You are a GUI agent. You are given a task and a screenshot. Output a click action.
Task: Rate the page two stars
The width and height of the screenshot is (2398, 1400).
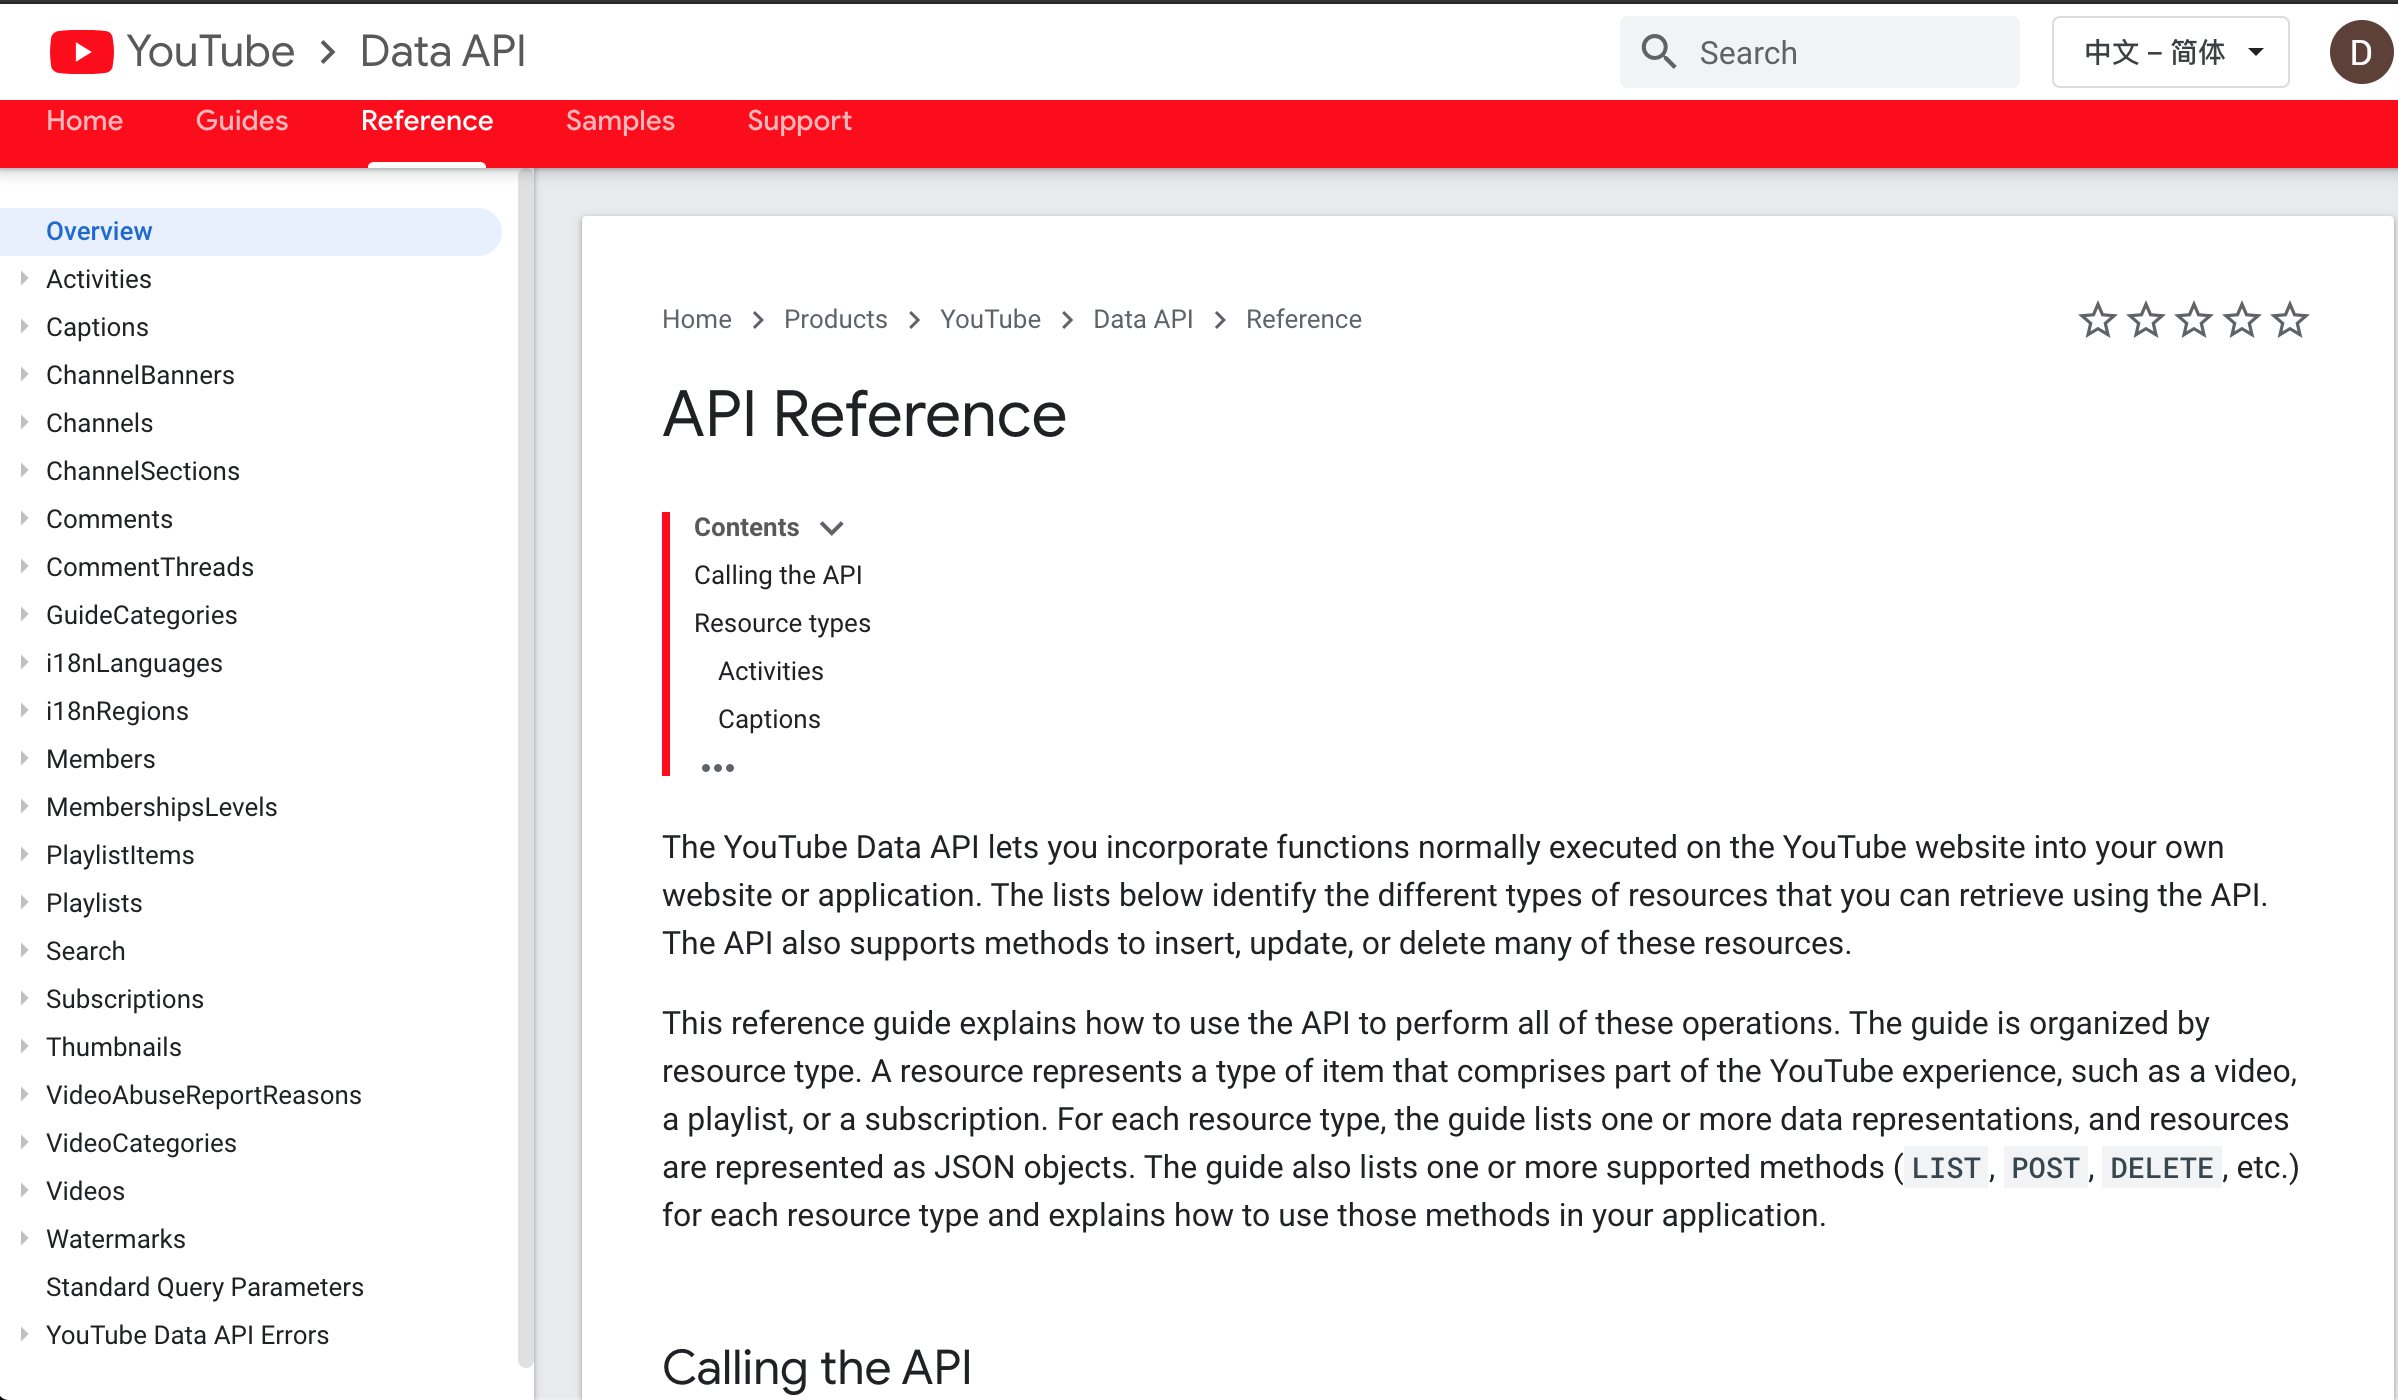pyautogui.click(x=2145, y=320)
